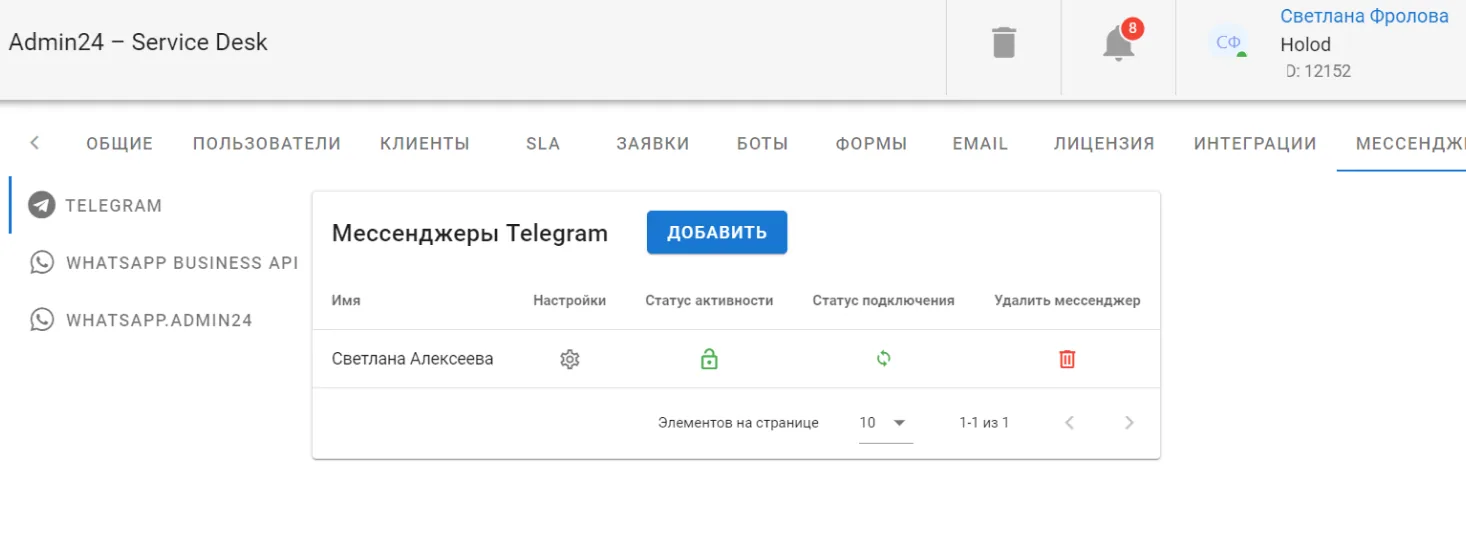
Task: Open the trash bin in header
Action: (x=1003, y=43)
